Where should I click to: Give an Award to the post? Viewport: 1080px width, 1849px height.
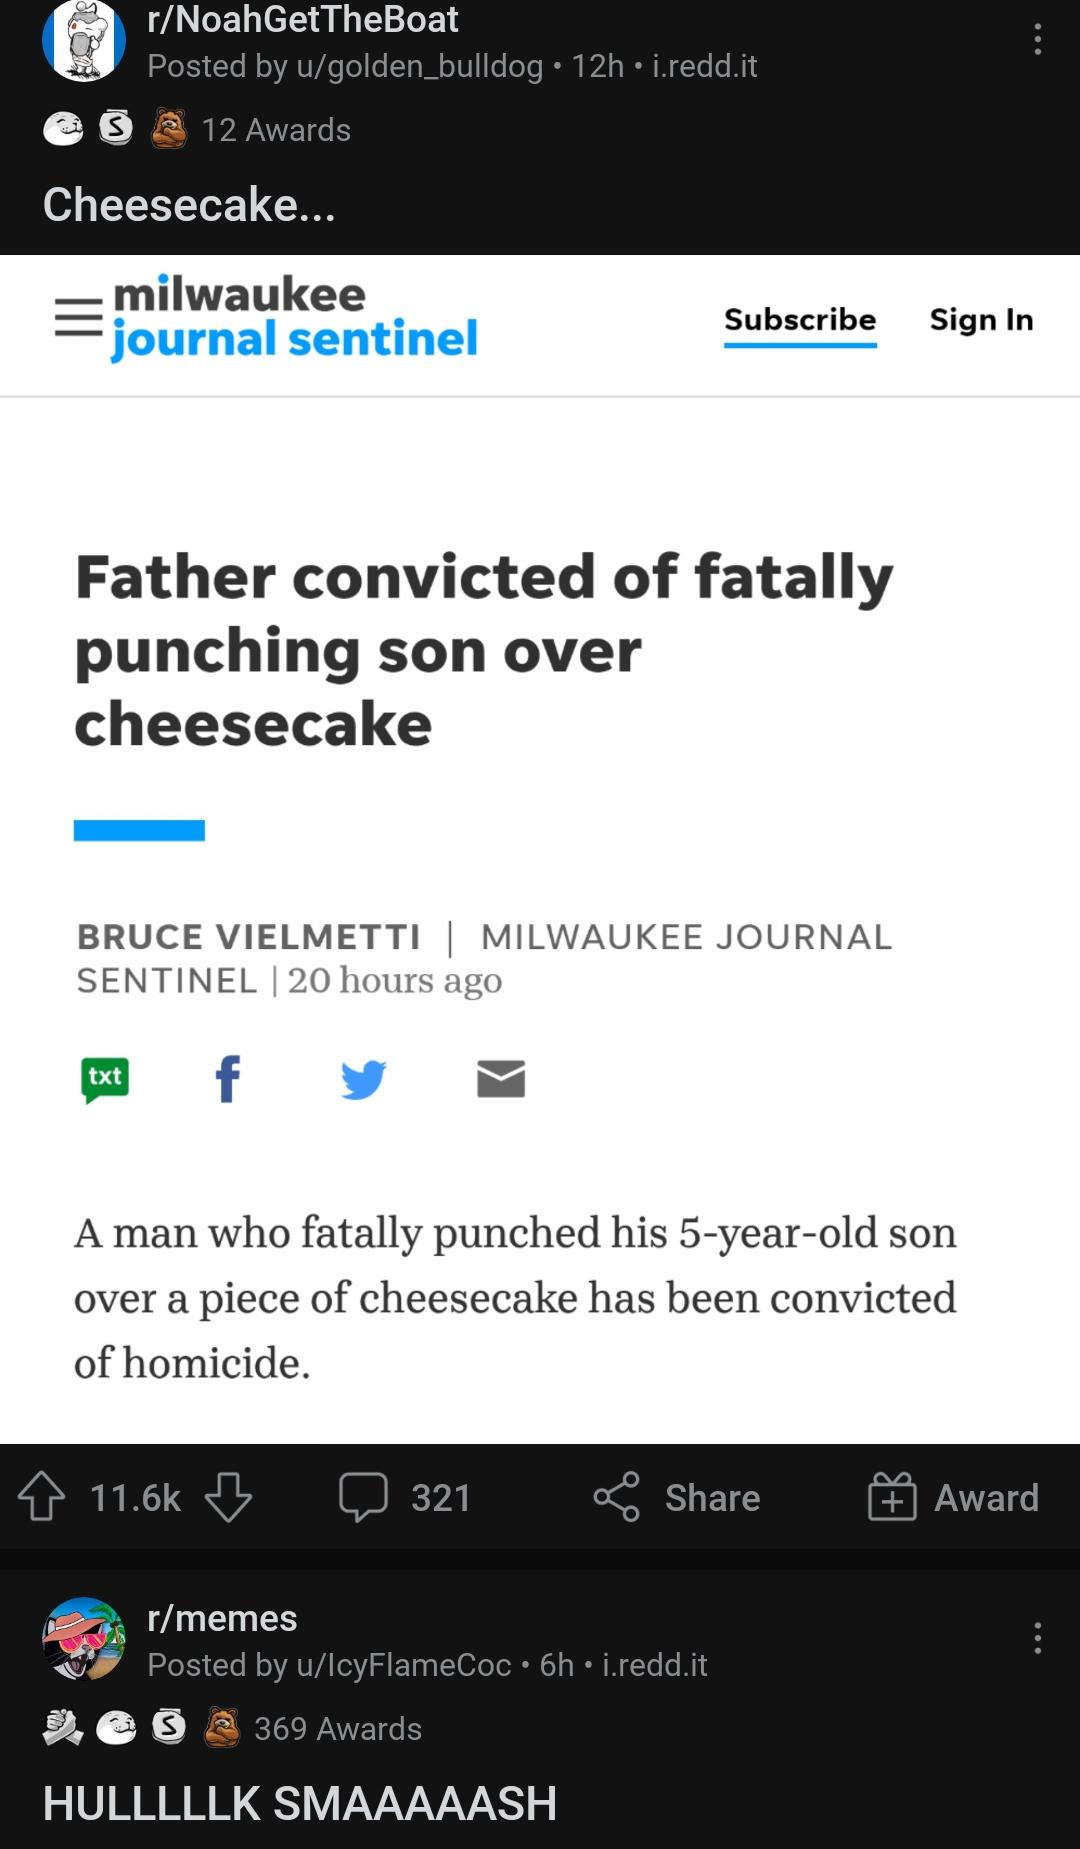(953, 1497)
